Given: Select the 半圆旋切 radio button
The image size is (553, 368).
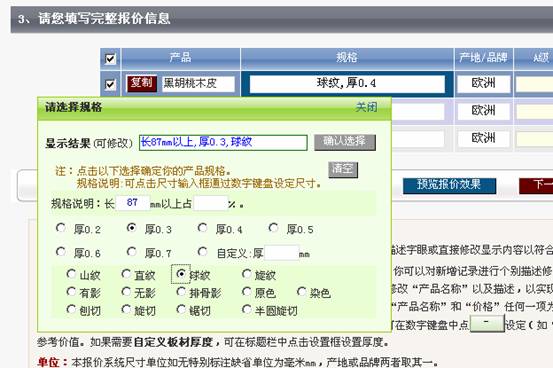Looking at the screenshot, I should 247,309.
